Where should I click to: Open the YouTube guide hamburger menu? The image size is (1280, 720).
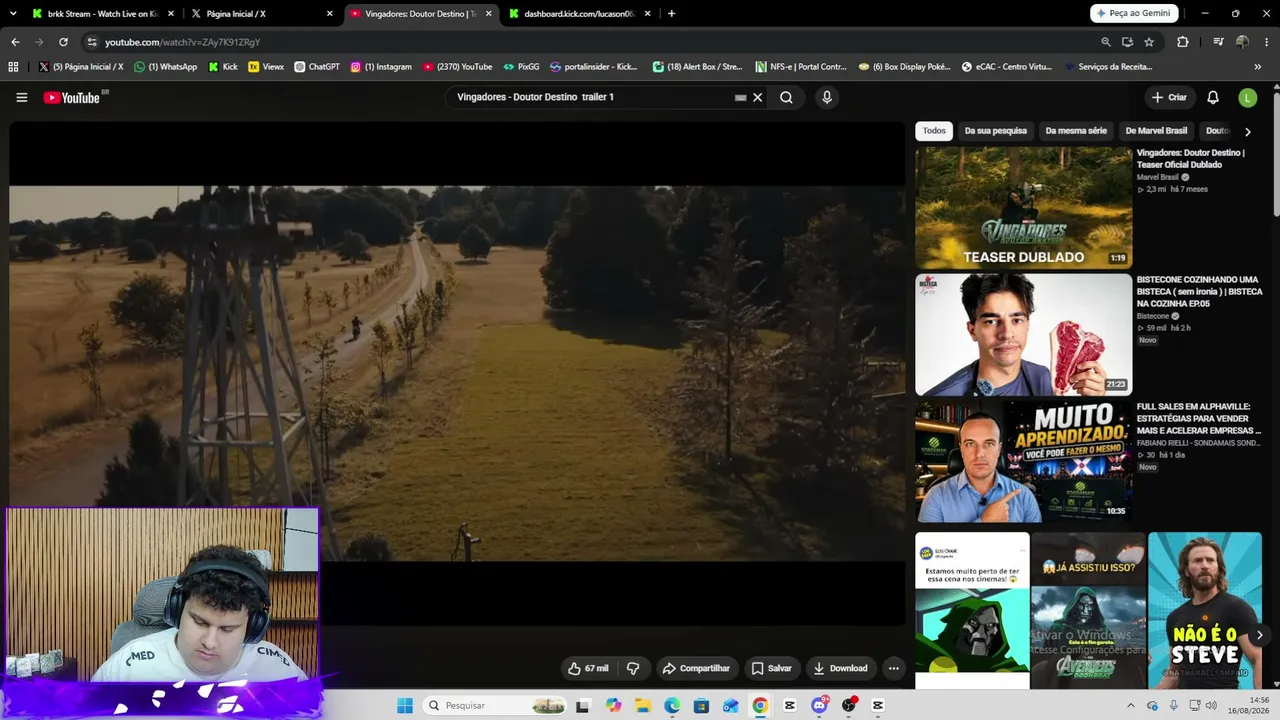tap(22, 97)
